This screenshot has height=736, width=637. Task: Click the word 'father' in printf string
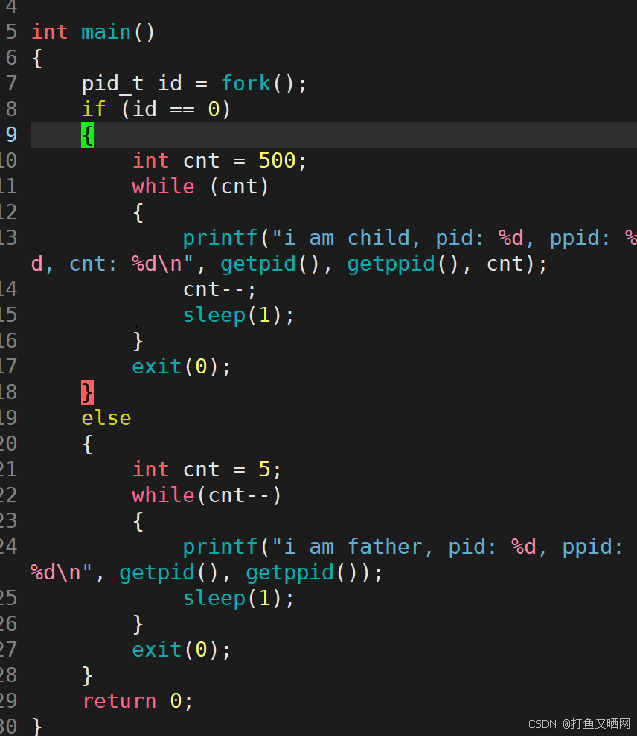(385, 547)
